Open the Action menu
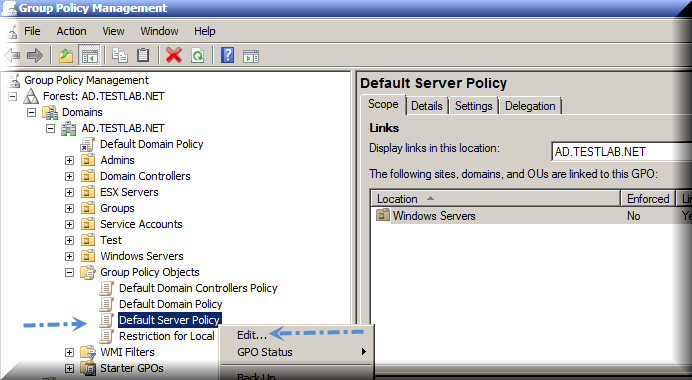Viewport: 692px width, 380px height. pyautogui.click(x=71, y=31)
